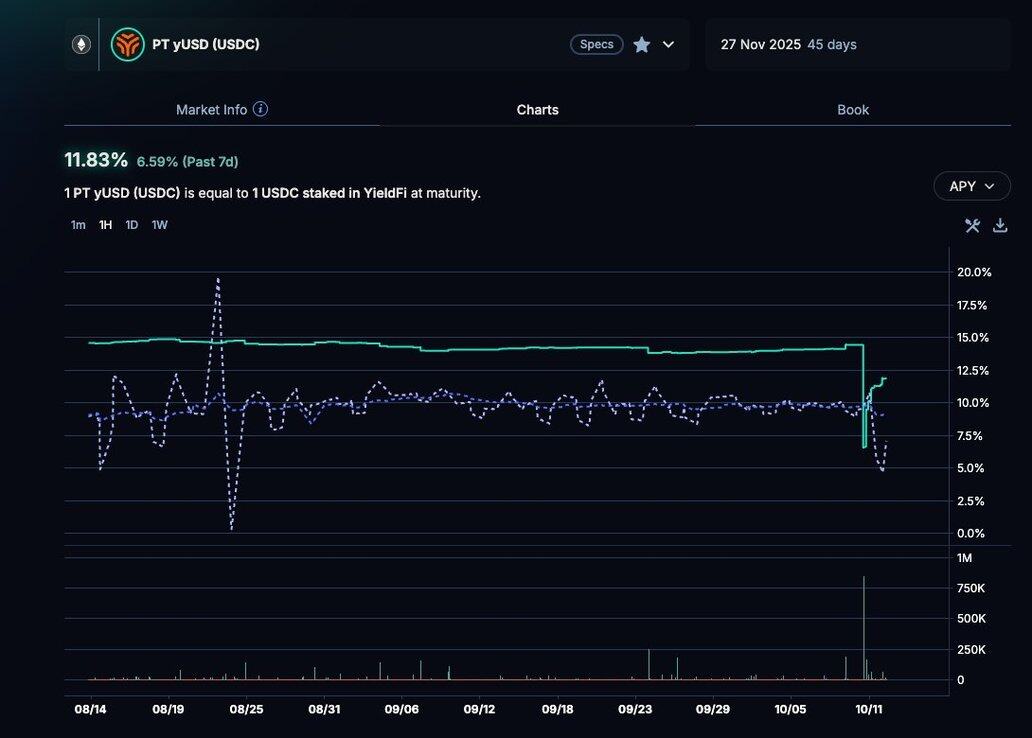This screenshot has width=1032, height=738.
Task: Select the Charts tab
Action: pos(537,110)
